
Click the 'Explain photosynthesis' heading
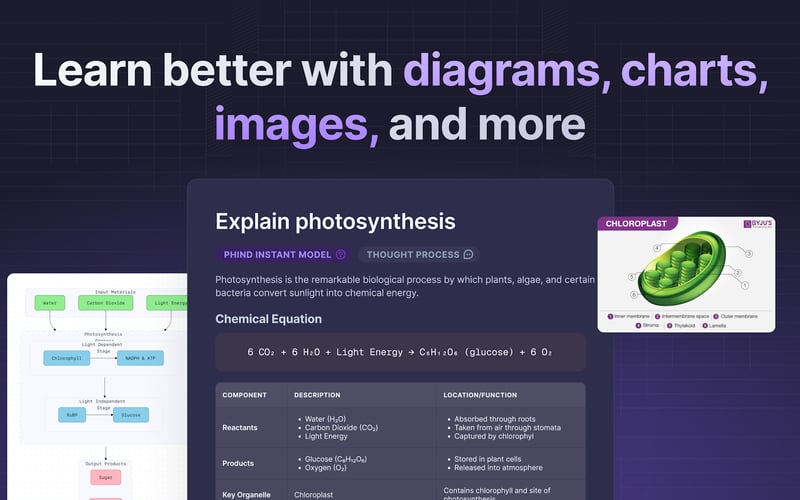335,221
